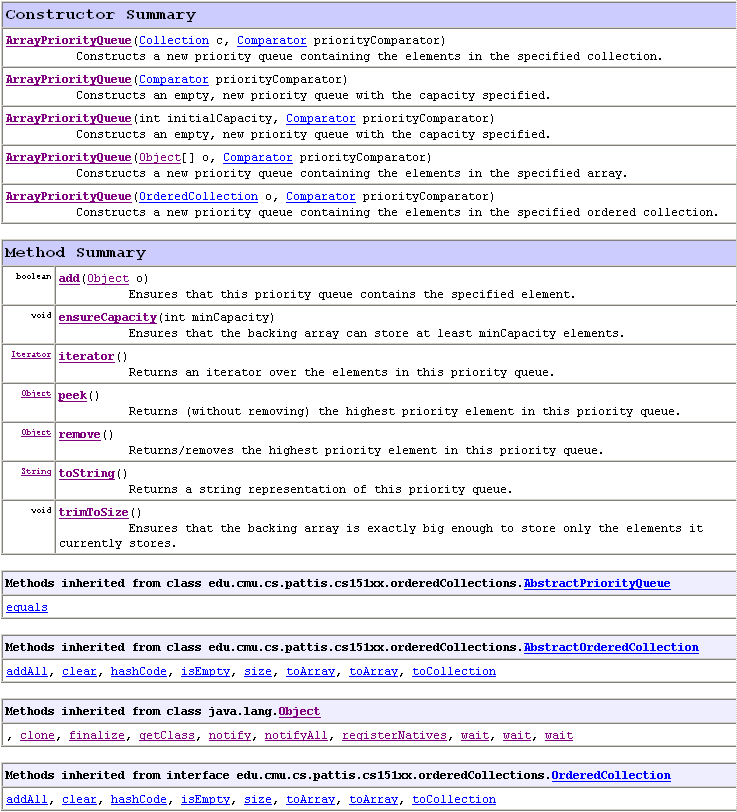This screenshot has width=737, height=812.
Task: Open the registerNatives method link
Action: point(394,735)
